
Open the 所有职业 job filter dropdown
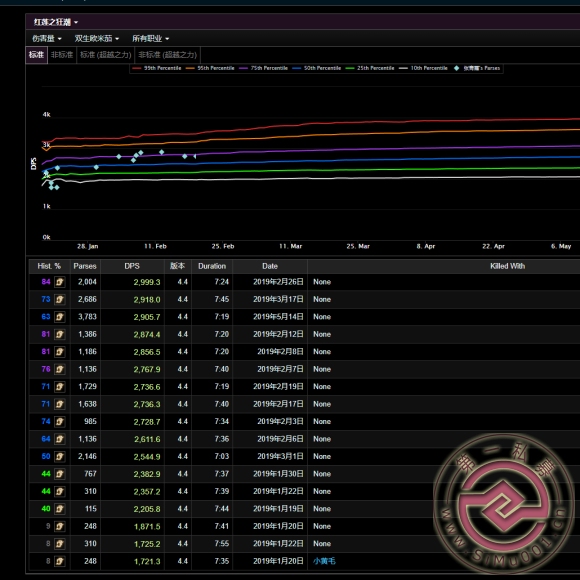pos(151,38)
